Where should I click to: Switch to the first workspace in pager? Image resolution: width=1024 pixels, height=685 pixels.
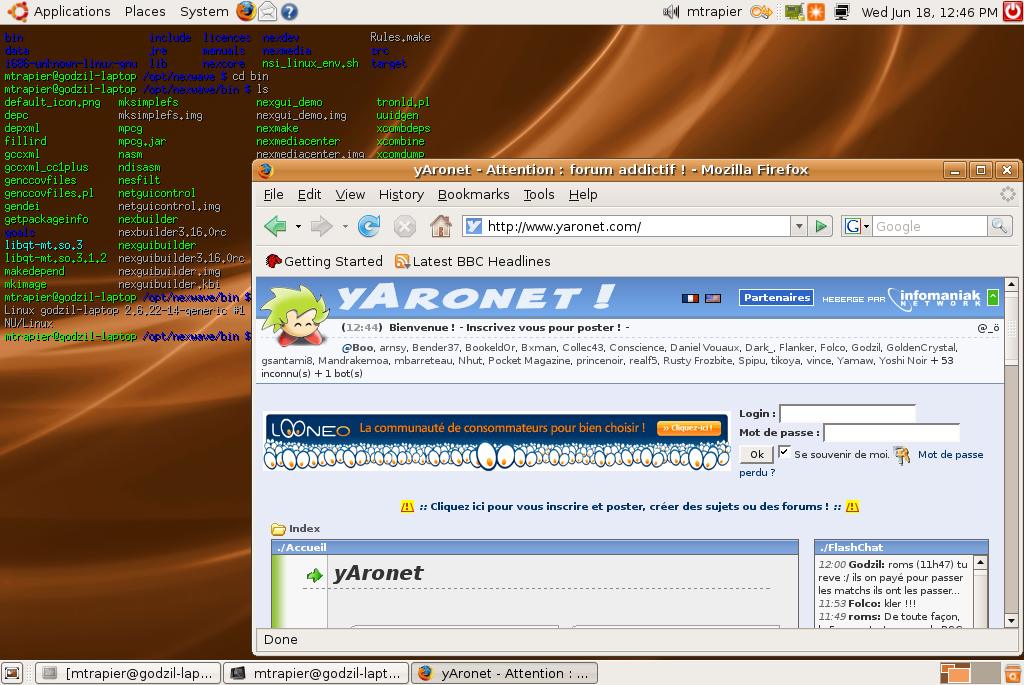(x=955, y=673)
